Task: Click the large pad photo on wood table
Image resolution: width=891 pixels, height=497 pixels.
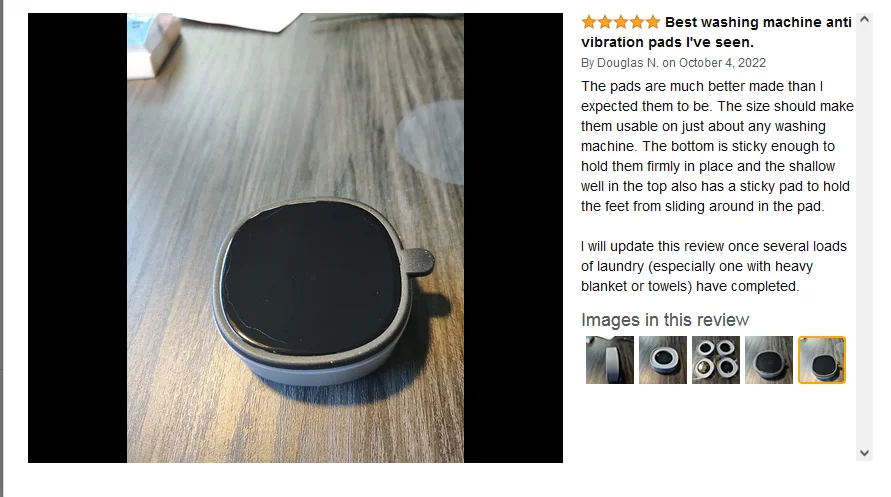Action: (x=295, y=238)
